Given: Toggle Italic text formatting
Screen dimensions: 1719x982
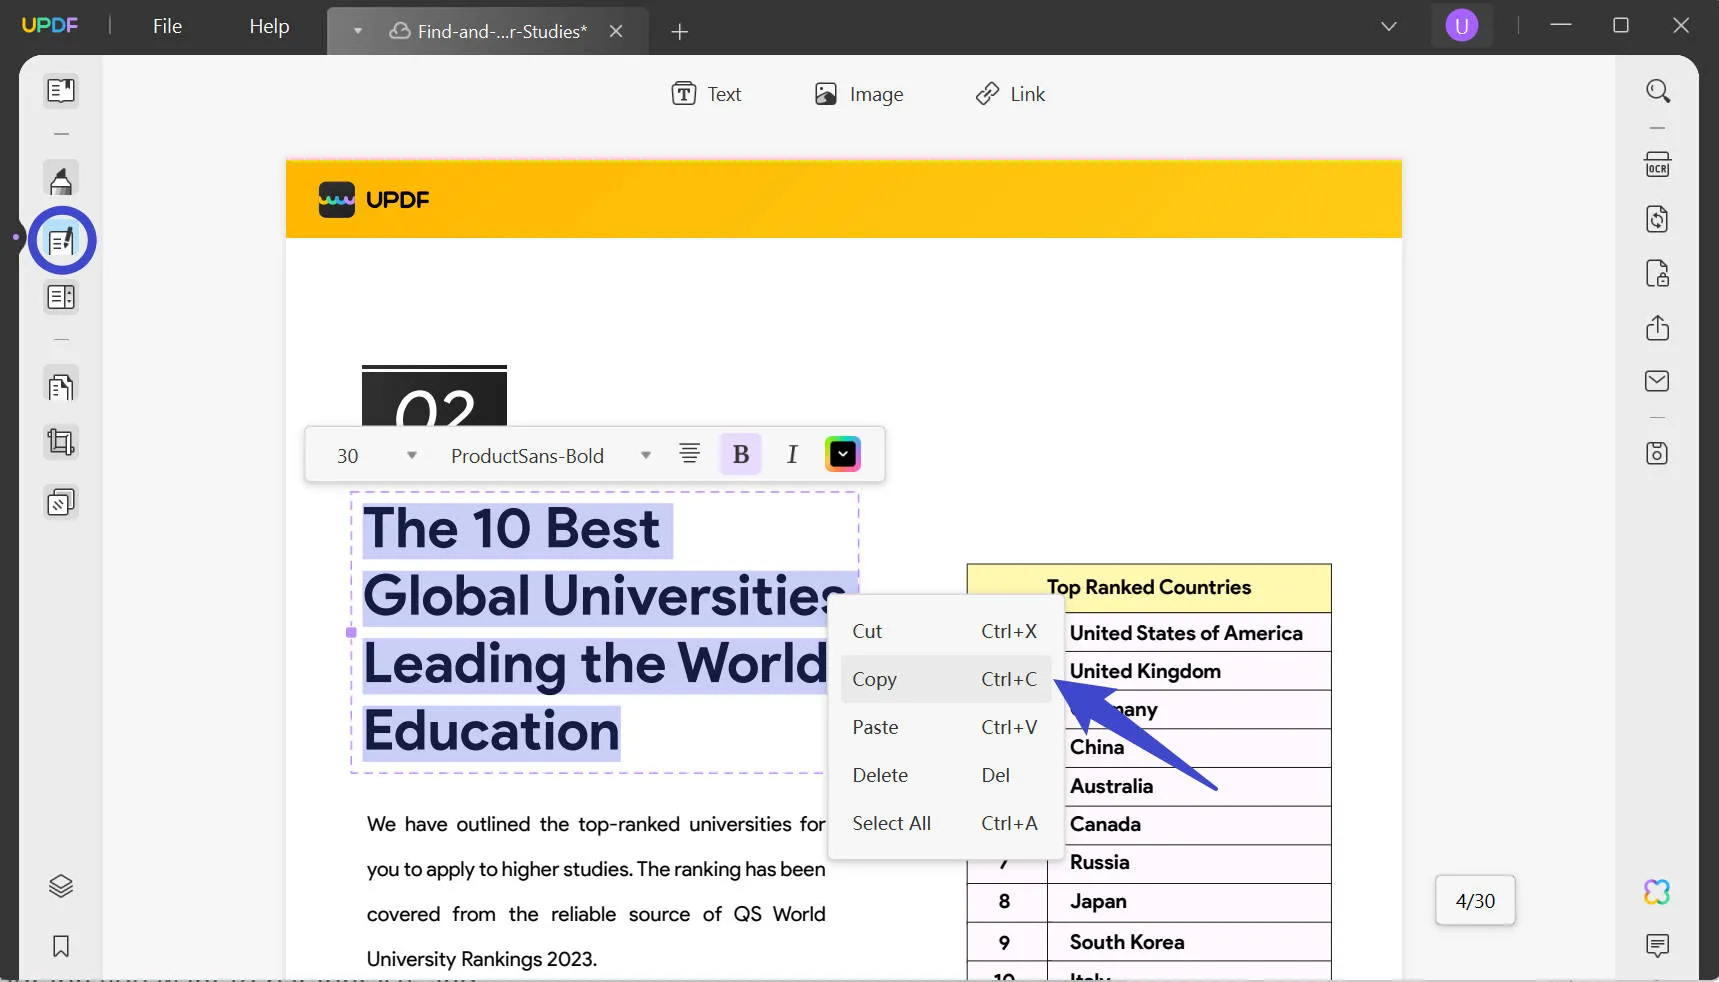Looking at the screenshot, I should [792, 455].
